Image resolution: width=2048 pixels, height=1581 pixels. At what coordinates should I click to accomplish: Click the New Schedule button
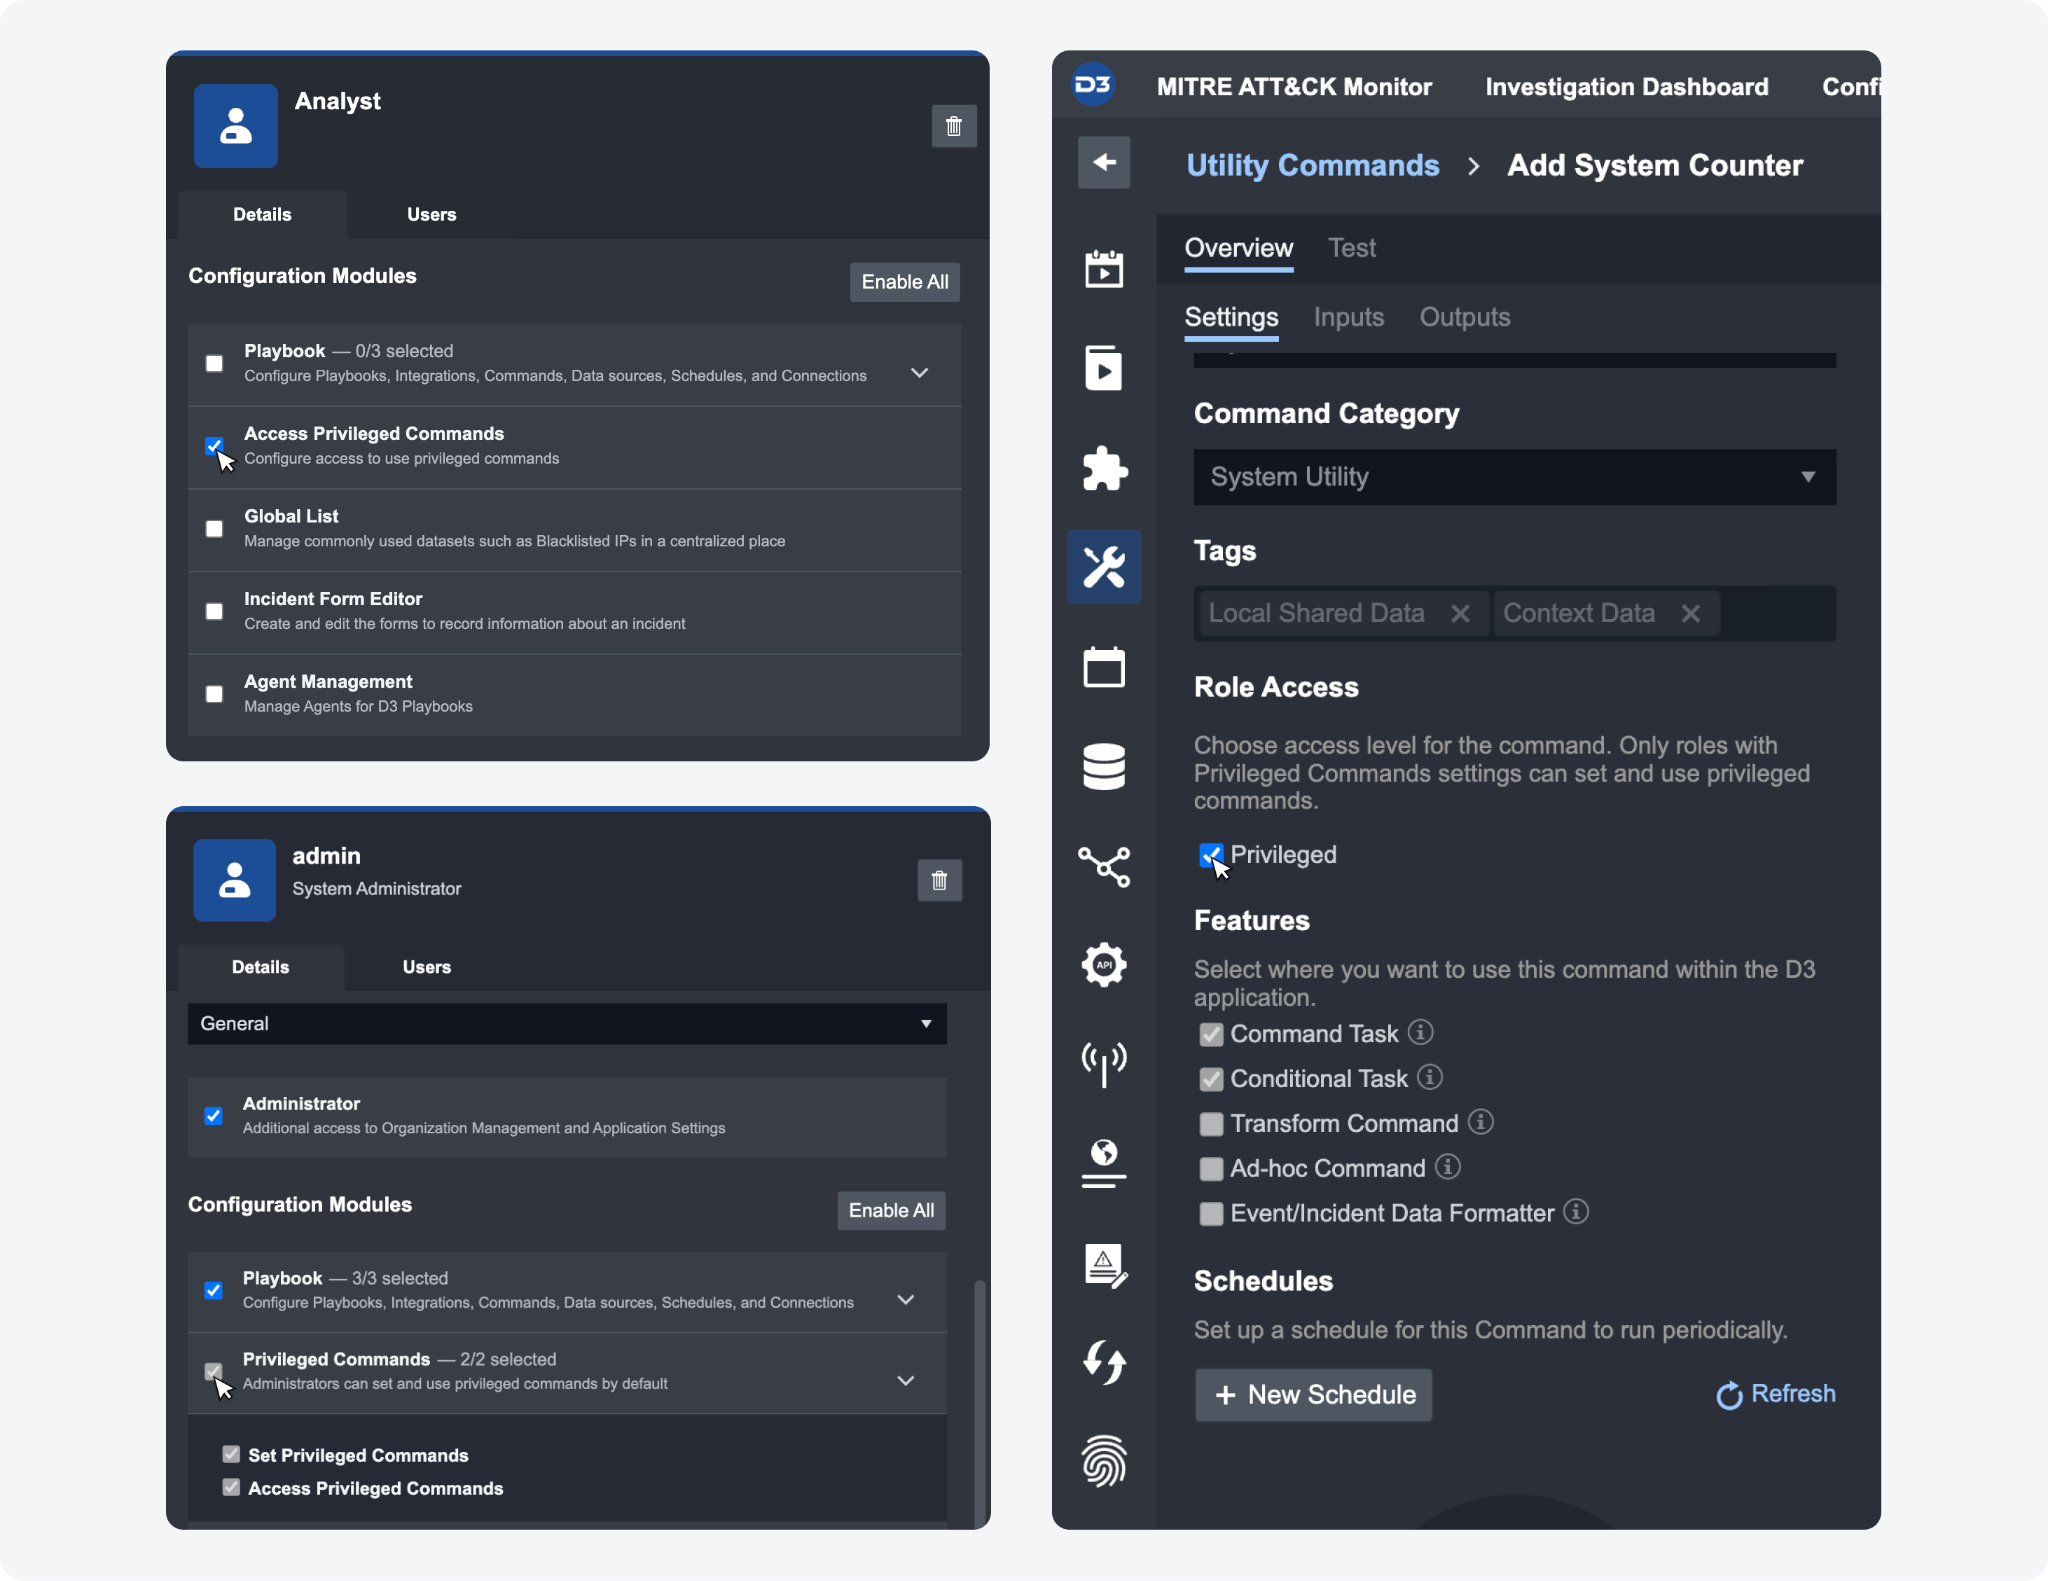(1314, 1395)
